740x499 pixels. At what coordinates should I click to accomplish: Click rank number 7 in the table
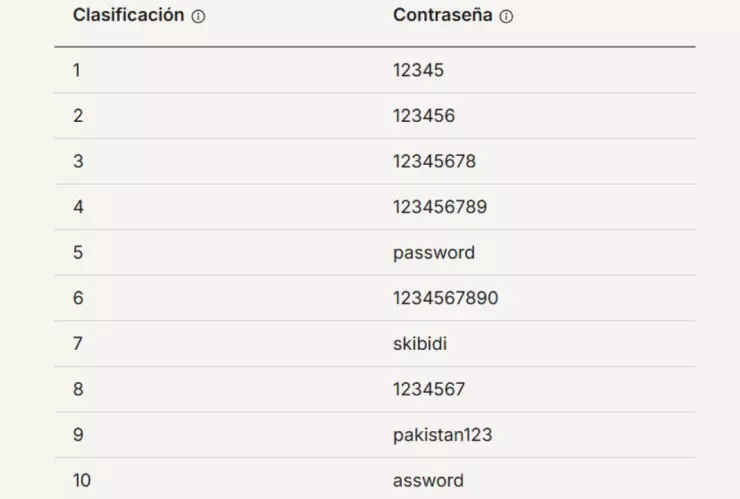(78, 344)
